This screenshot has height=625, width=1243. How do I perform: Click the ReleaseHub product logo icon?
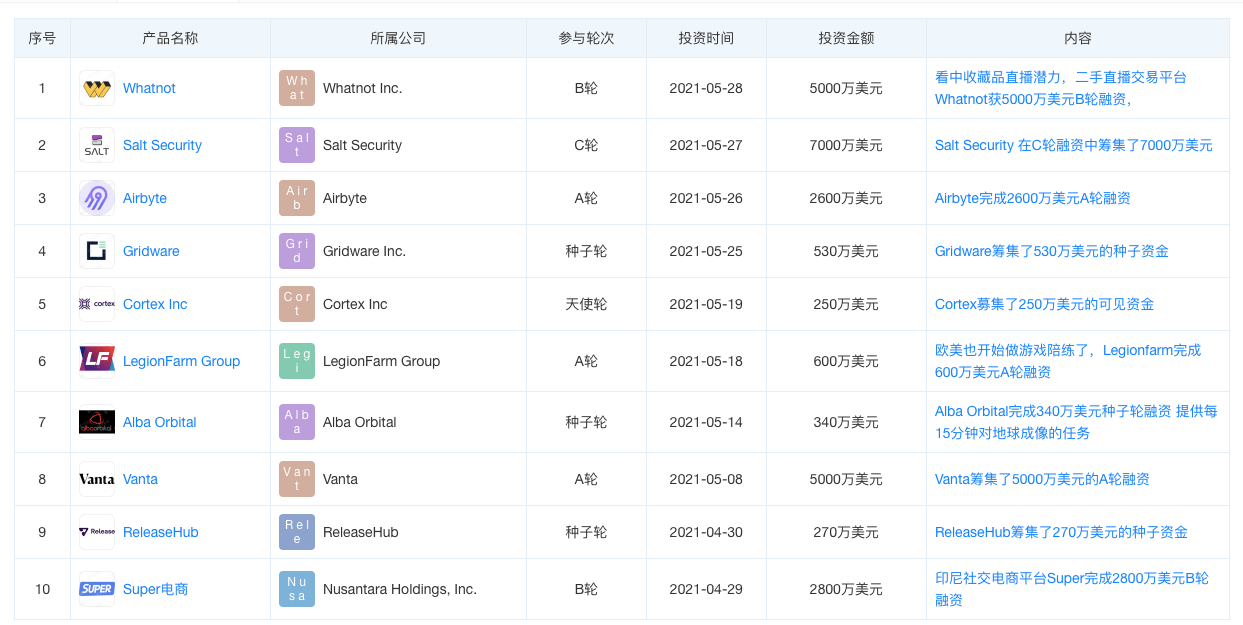pyautogui.click(x=97, y=532)
